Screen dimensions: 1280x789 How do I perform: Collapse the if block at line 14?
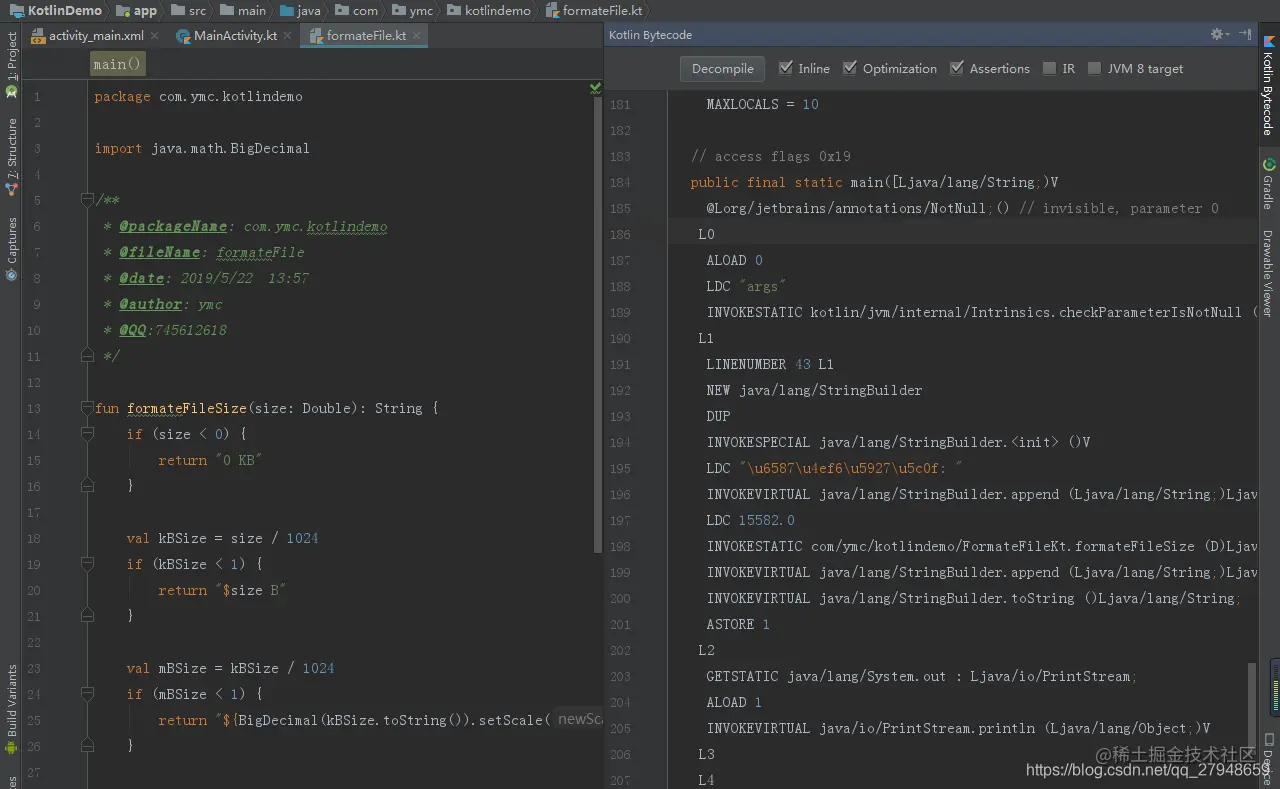tap(87, 434)
